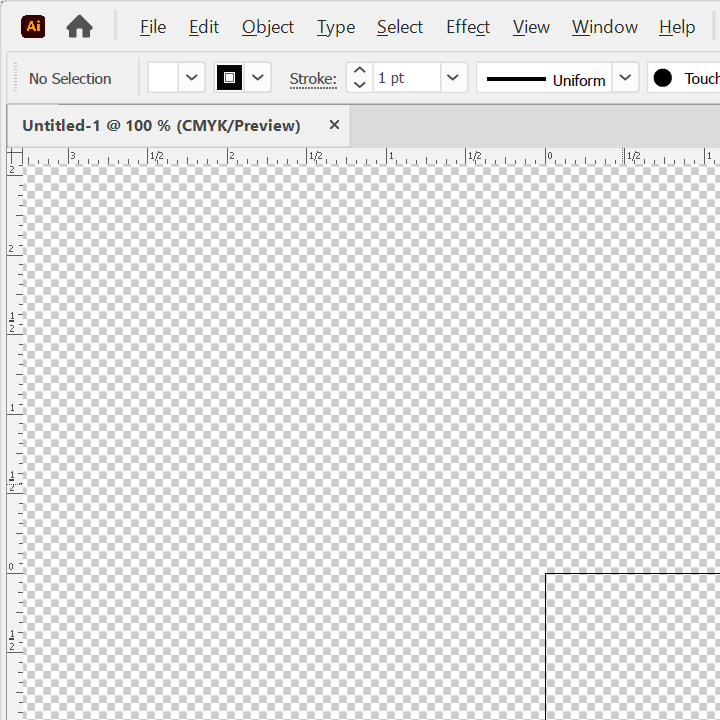Click the control bar gripper handle

tap(15, 77)
